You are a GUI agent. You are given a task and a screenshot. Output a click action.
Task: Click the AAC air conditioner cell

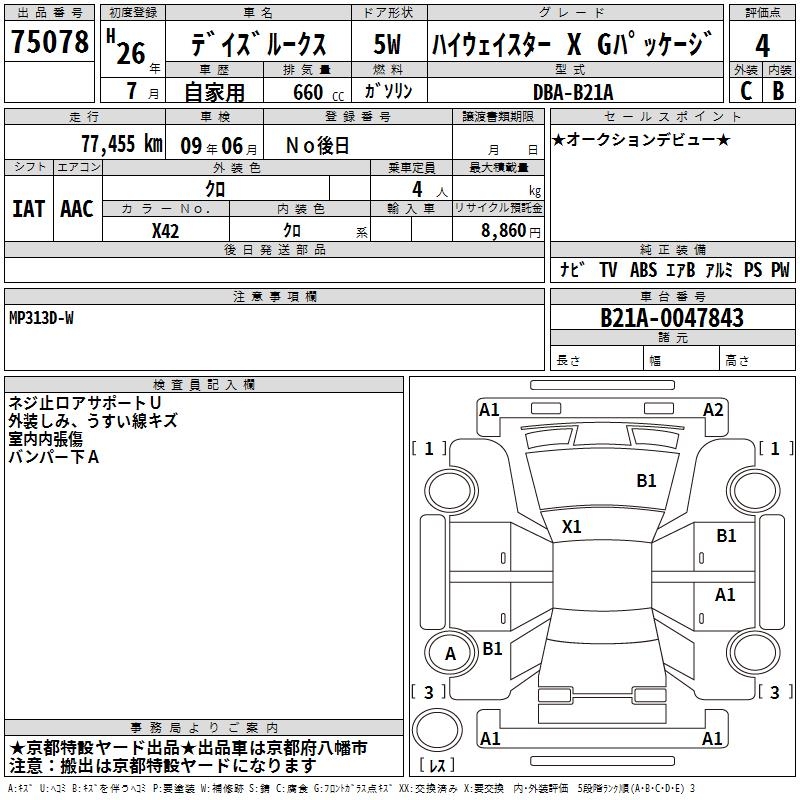click(x=77, y=209)
